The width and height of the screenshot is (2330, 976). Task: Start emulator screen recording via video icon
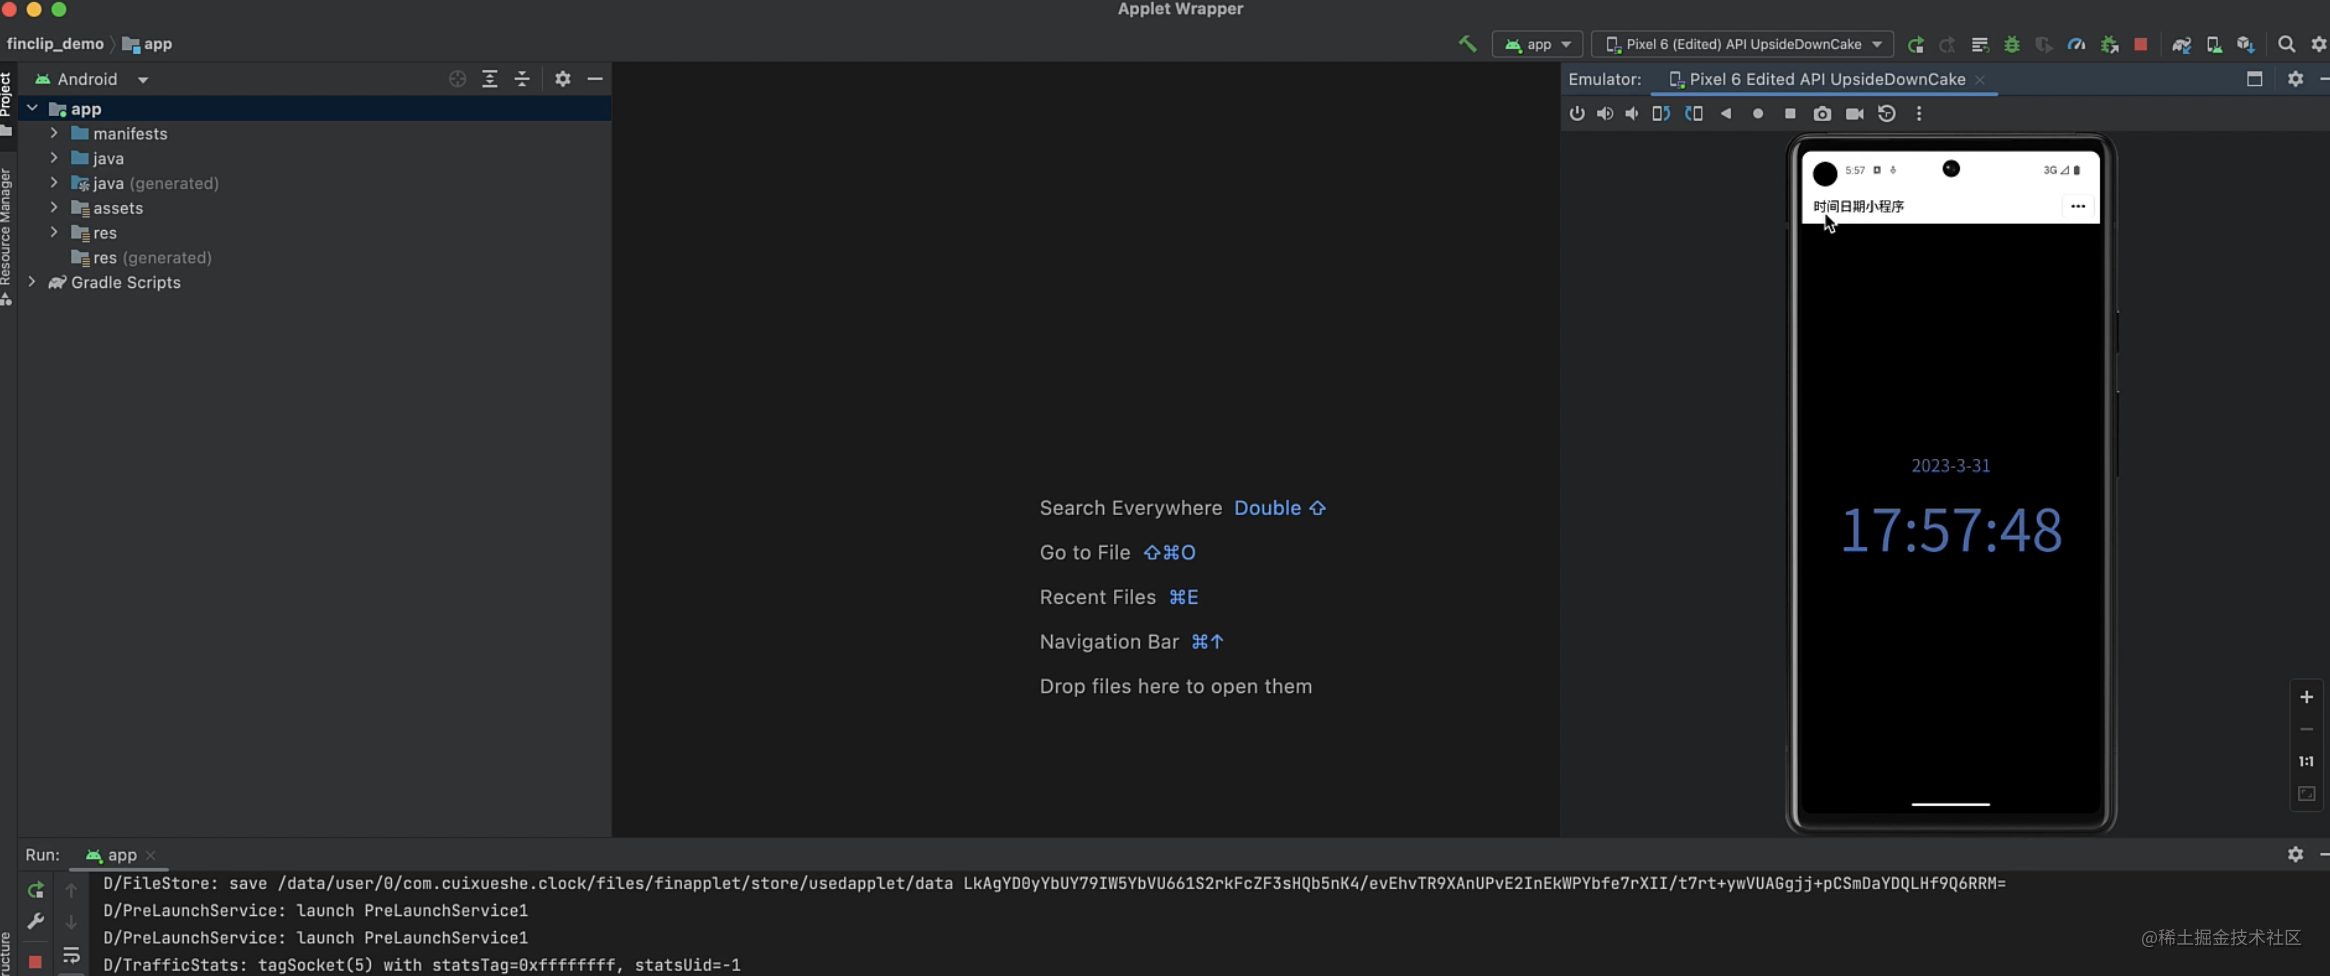click(x=1854, y=114)
